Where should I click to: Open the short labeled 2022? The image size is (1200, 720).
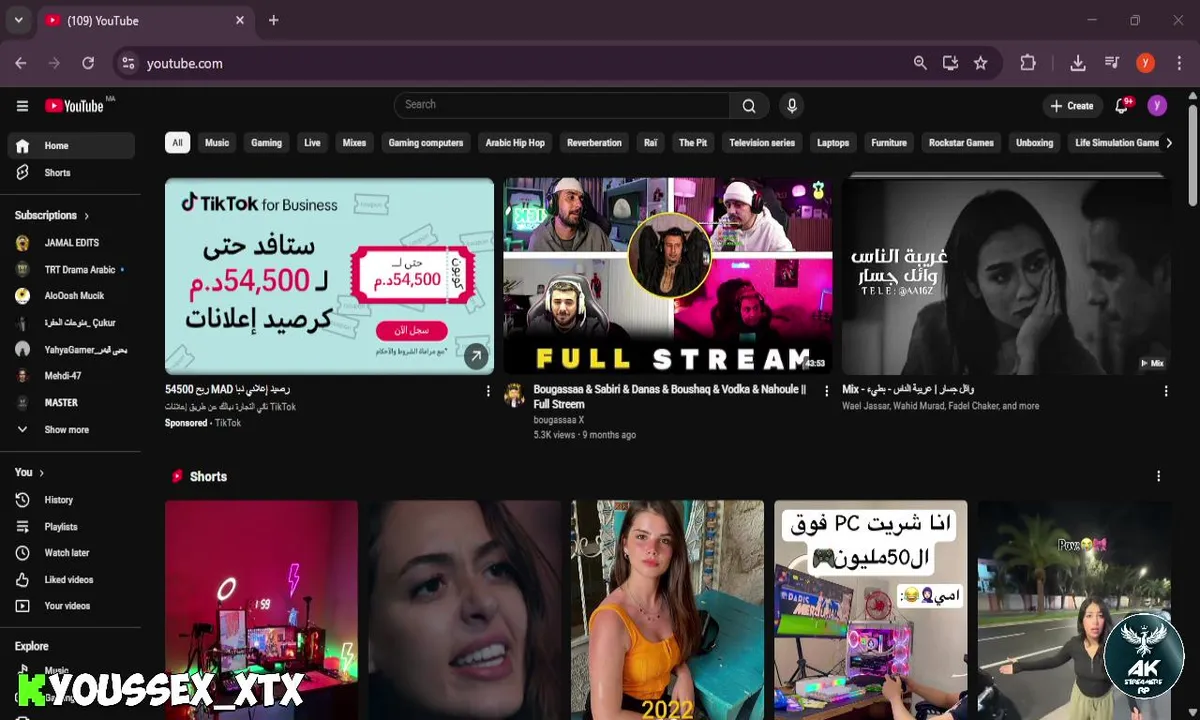click(x=667, y=610)
